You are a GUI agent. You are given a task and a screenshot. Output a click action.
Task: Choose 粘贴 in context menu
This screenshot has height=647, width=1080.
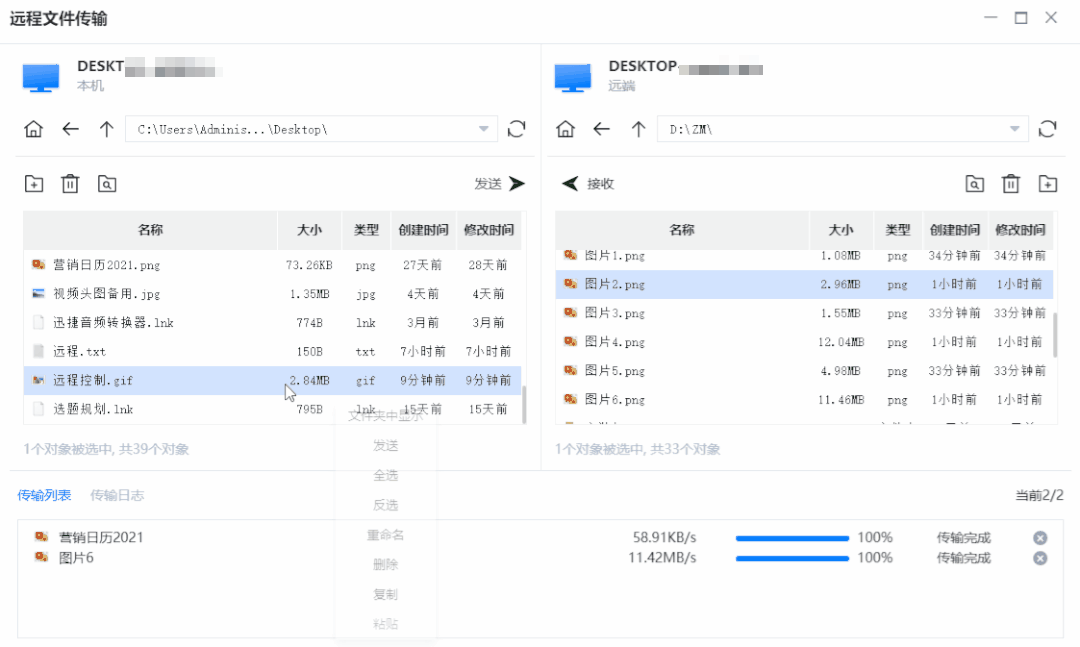386,624
